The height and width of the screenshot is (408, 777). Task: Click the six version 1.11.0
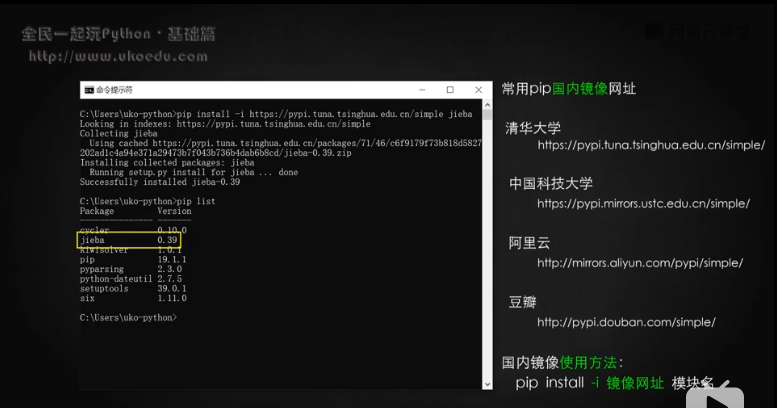172,298
